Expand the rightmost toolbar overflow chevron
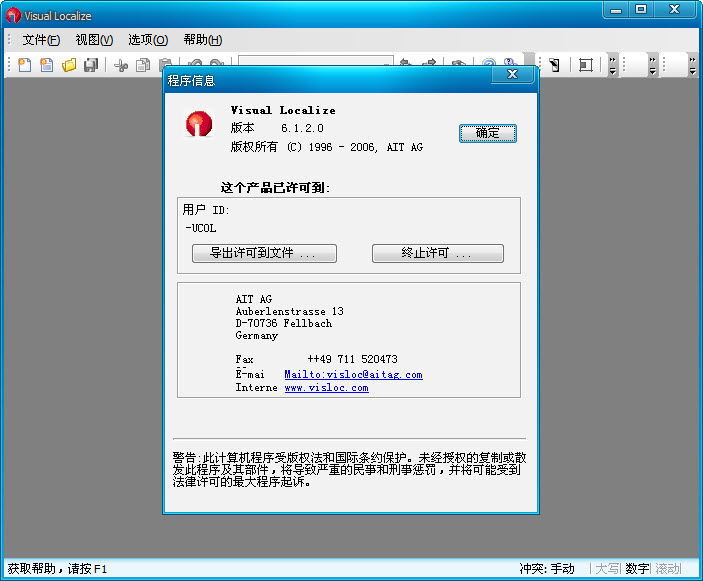 [x=692, y=65]
